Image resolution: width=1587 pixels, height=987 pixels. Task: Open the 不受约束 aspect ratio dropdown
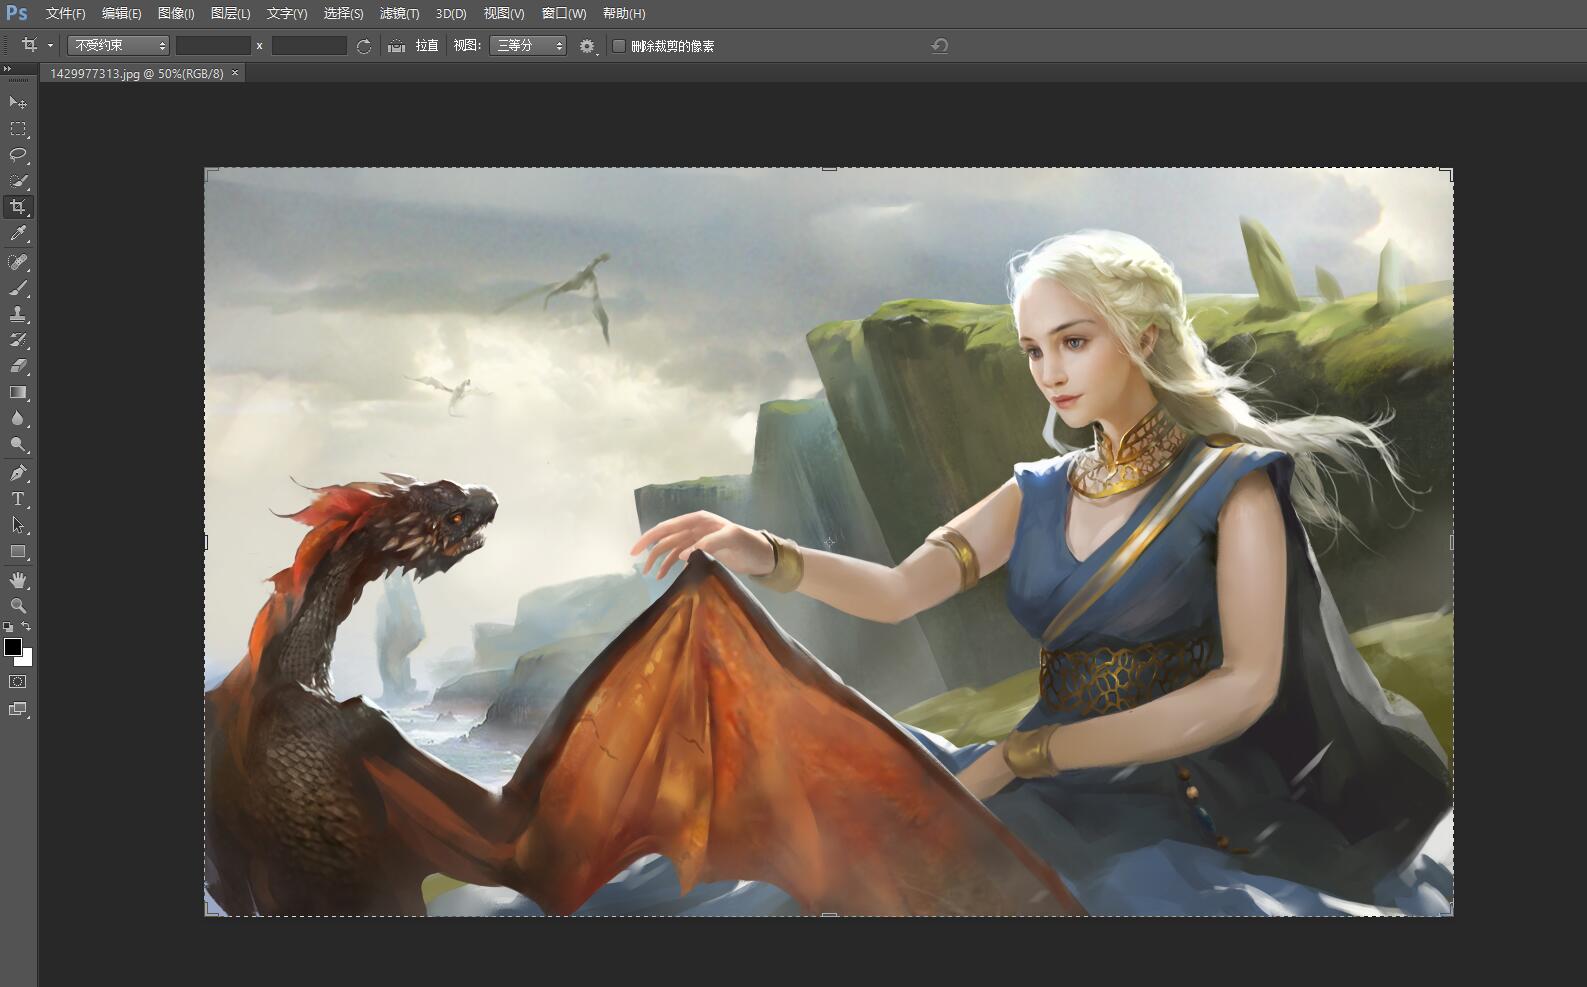click(118, 46)
